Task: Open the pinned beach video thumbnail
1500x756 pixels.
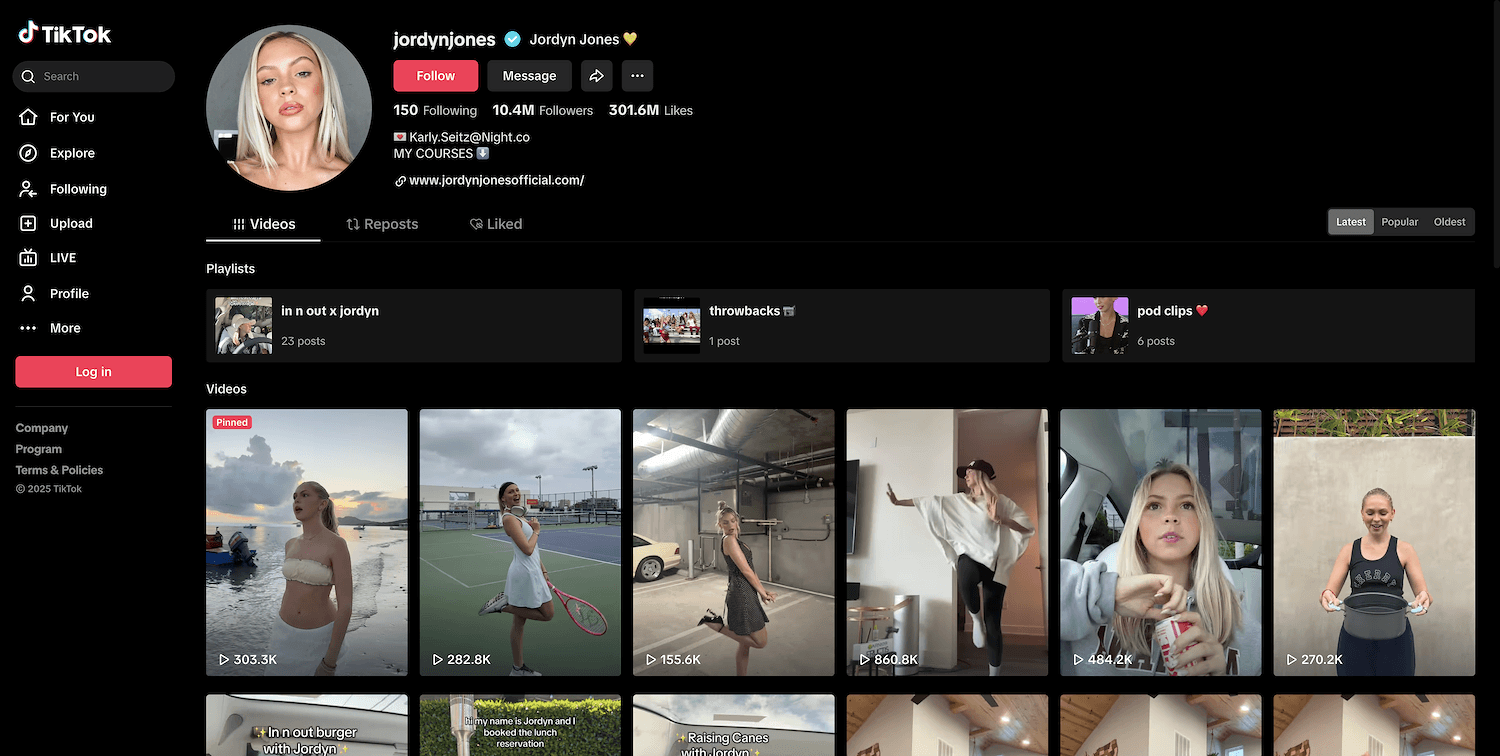Action: pos(307,542)
